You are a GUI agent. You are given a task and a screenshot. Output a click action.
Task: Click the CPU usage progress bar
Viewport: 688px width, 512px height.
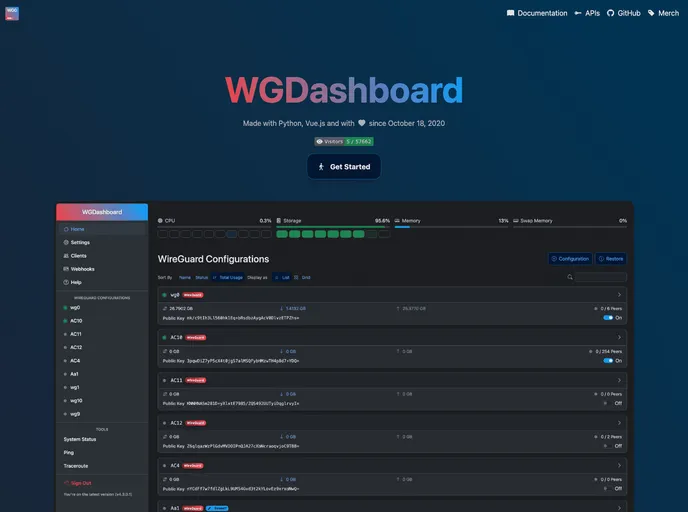[215, 227]
